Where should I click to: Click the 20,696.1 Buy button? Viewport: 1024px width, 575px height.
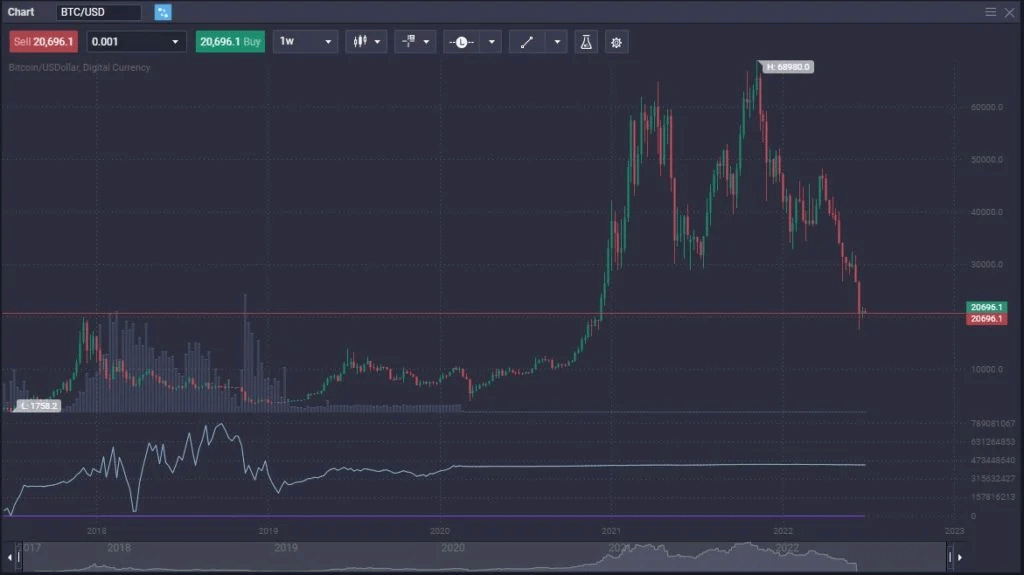(x=230, y=42)
